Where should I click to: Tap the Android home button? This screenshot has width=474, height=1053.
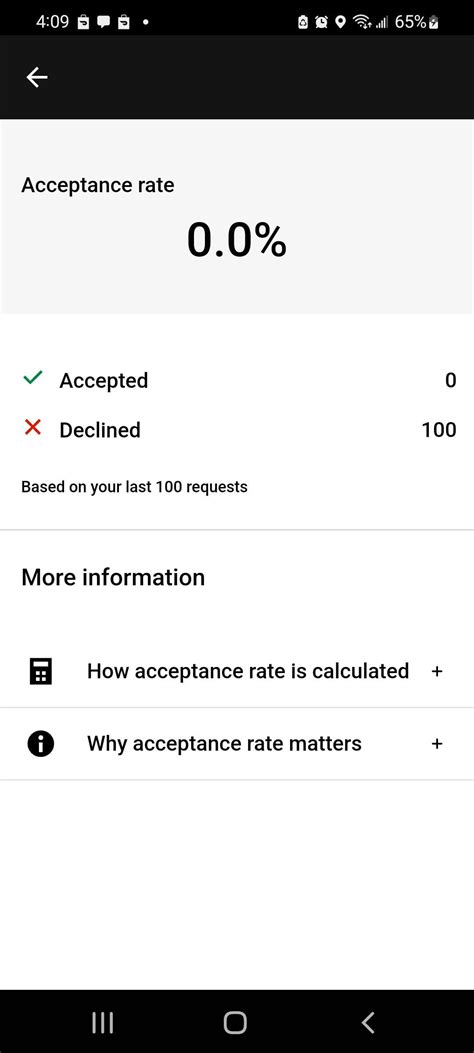235,1023
